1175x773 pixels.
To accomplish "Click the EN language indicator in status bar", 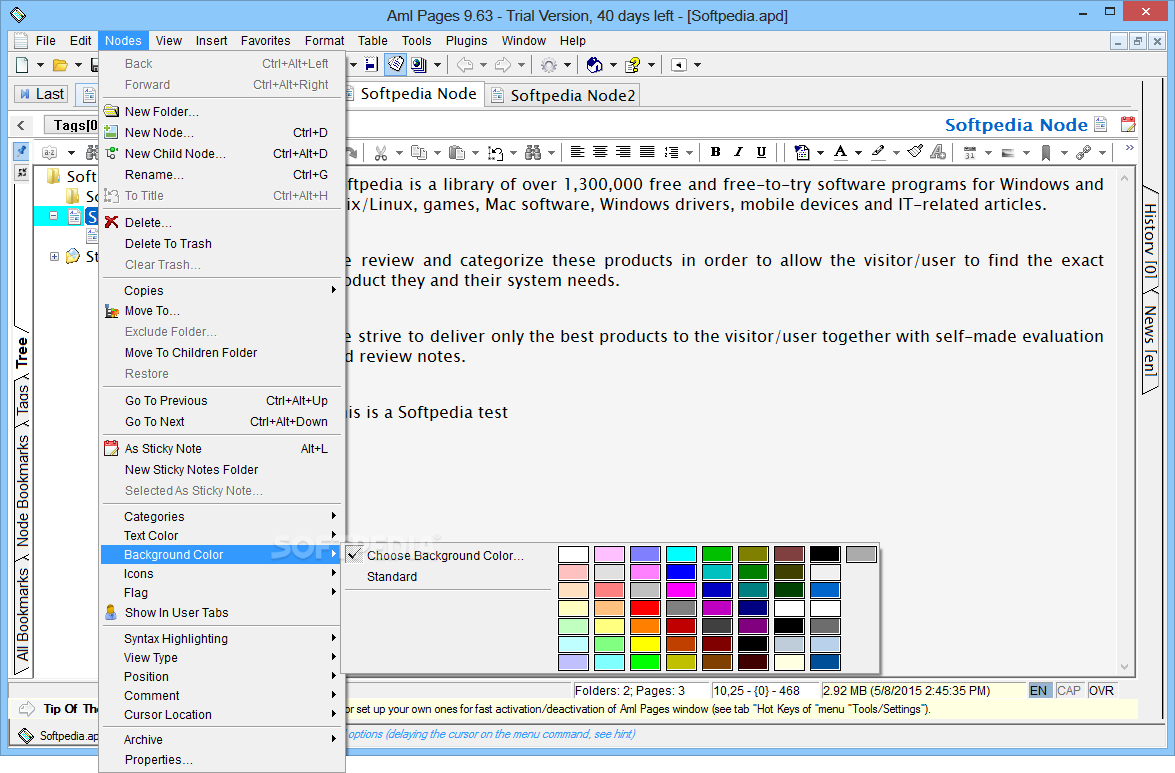I will [1039, 691].
